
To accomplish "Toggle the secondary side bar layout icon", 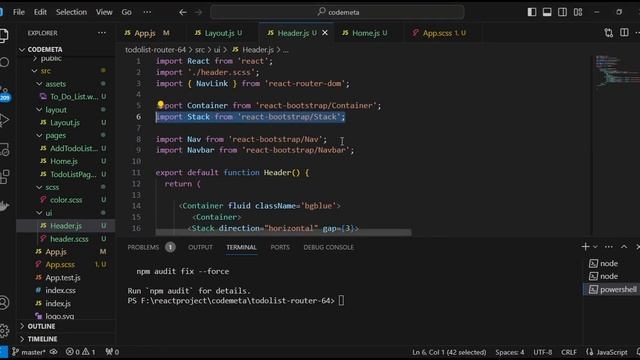I will pyautogui.click(x=562, y=12).
